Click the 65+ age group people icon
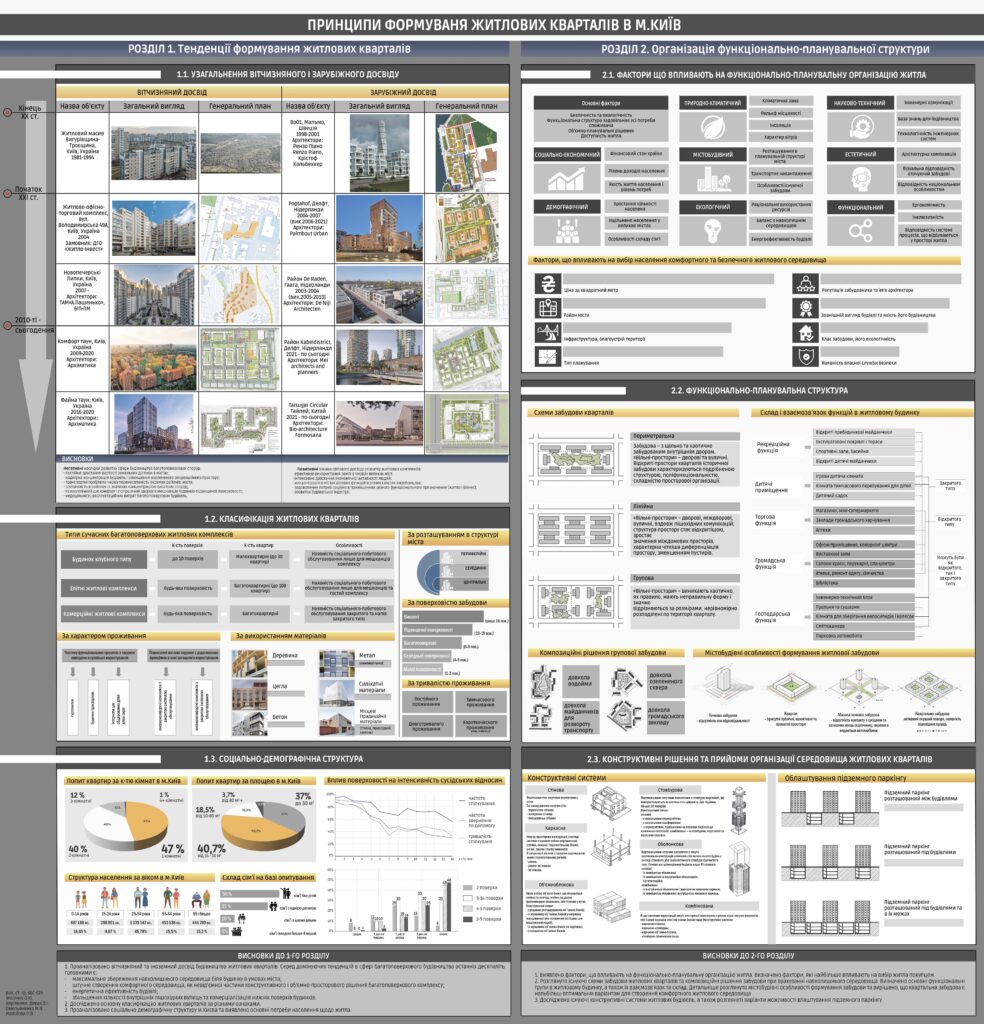 (202, 899)
